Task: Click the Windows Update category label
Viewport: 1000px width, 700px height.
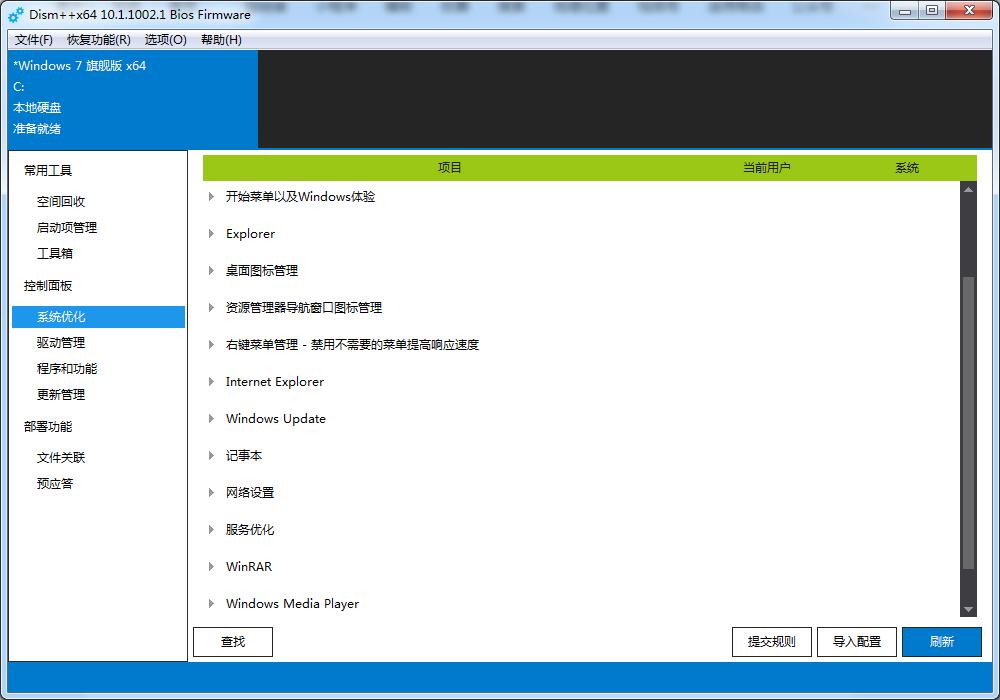Action: (x=276, y=418)
